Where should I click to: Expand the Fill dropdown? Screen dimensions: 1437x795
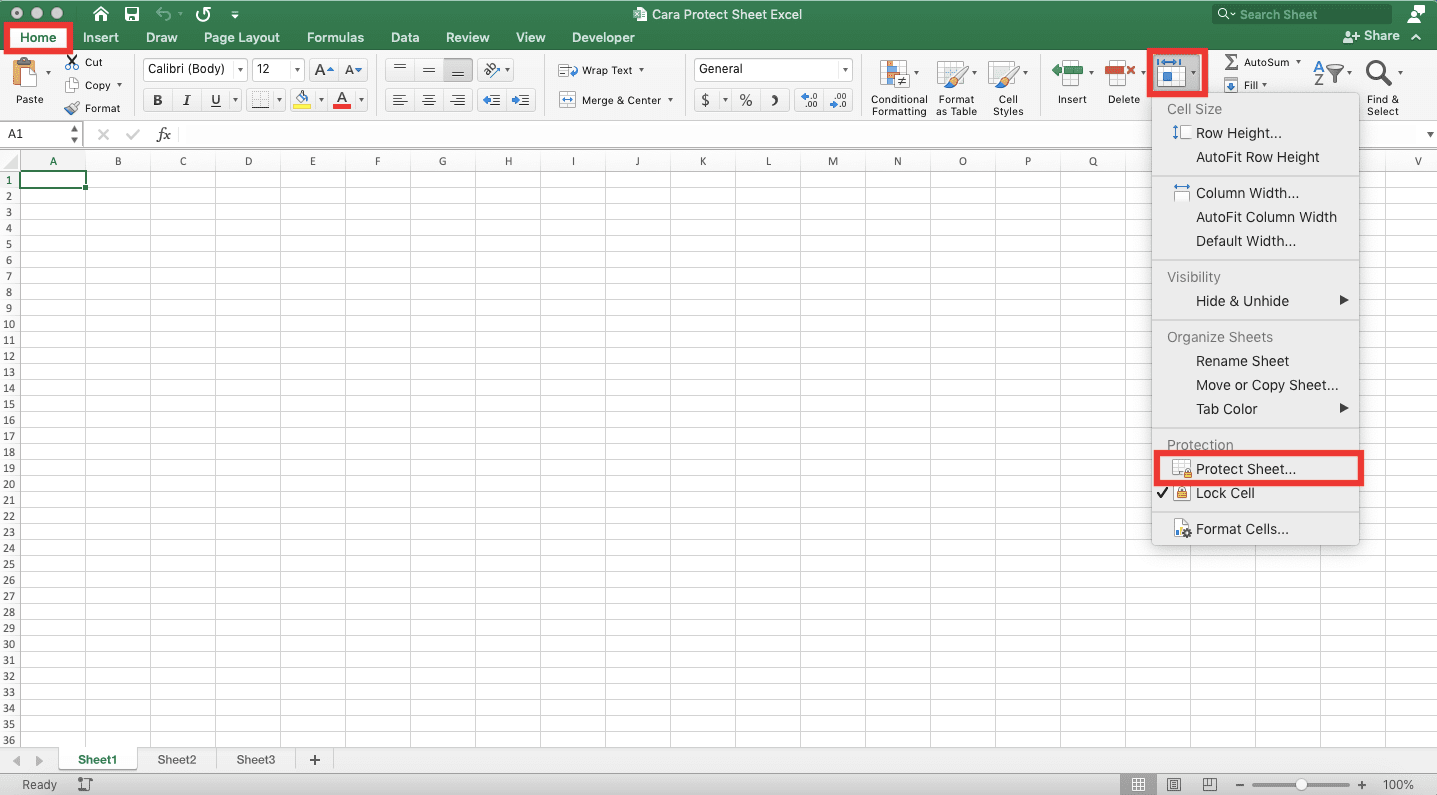click(x=1265, y=86)
